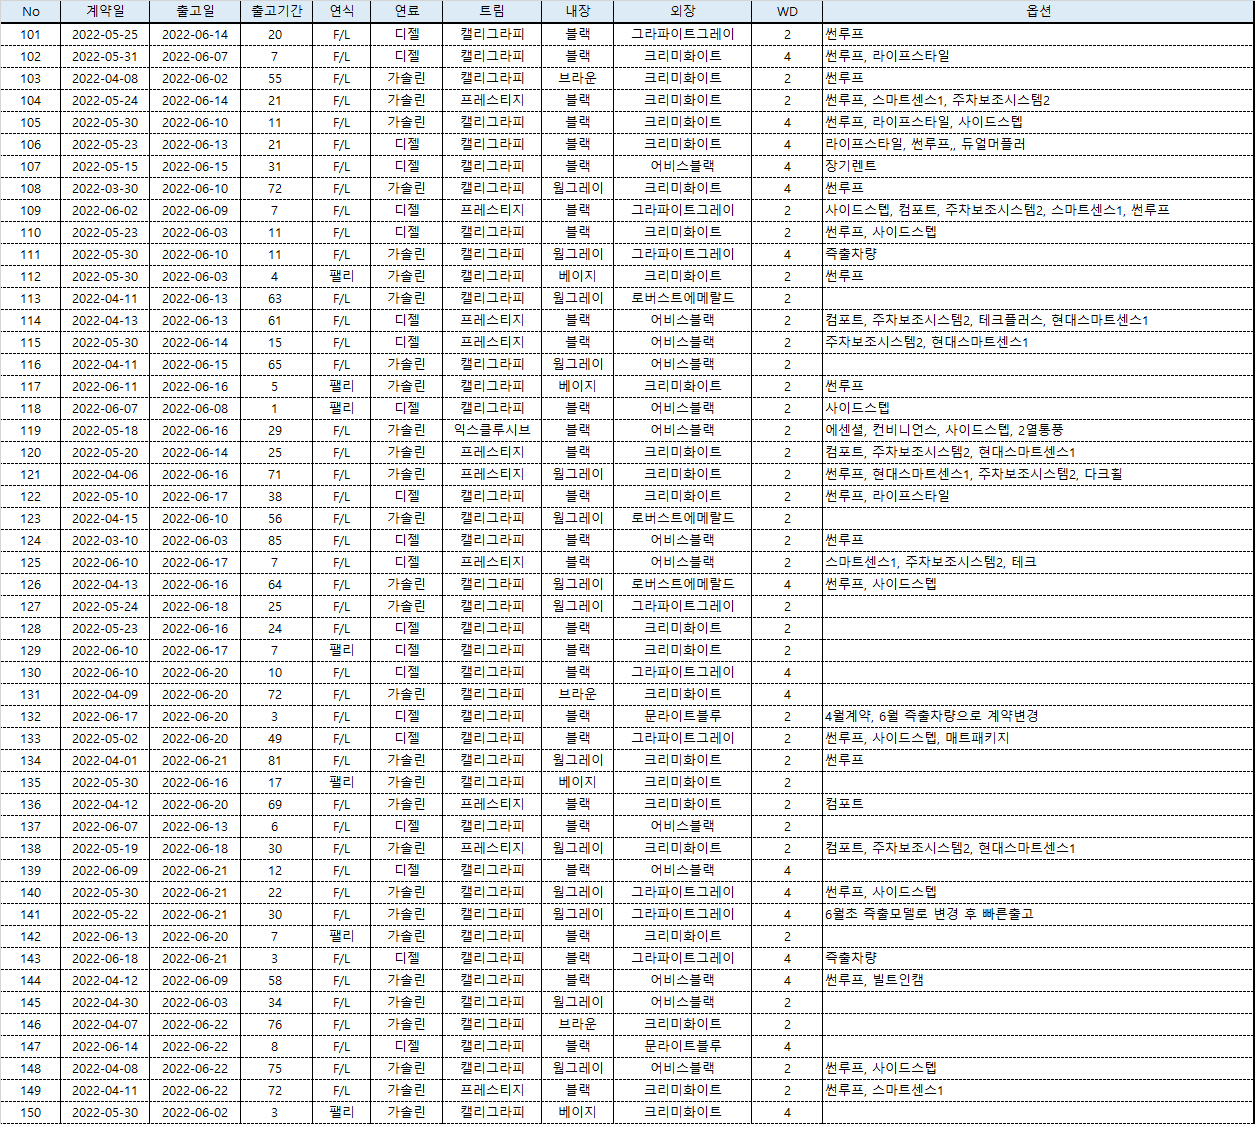This screenshot has height=1124, width=1255.
Task: Click the 내장 column header
Action: (x=578, y=11)
